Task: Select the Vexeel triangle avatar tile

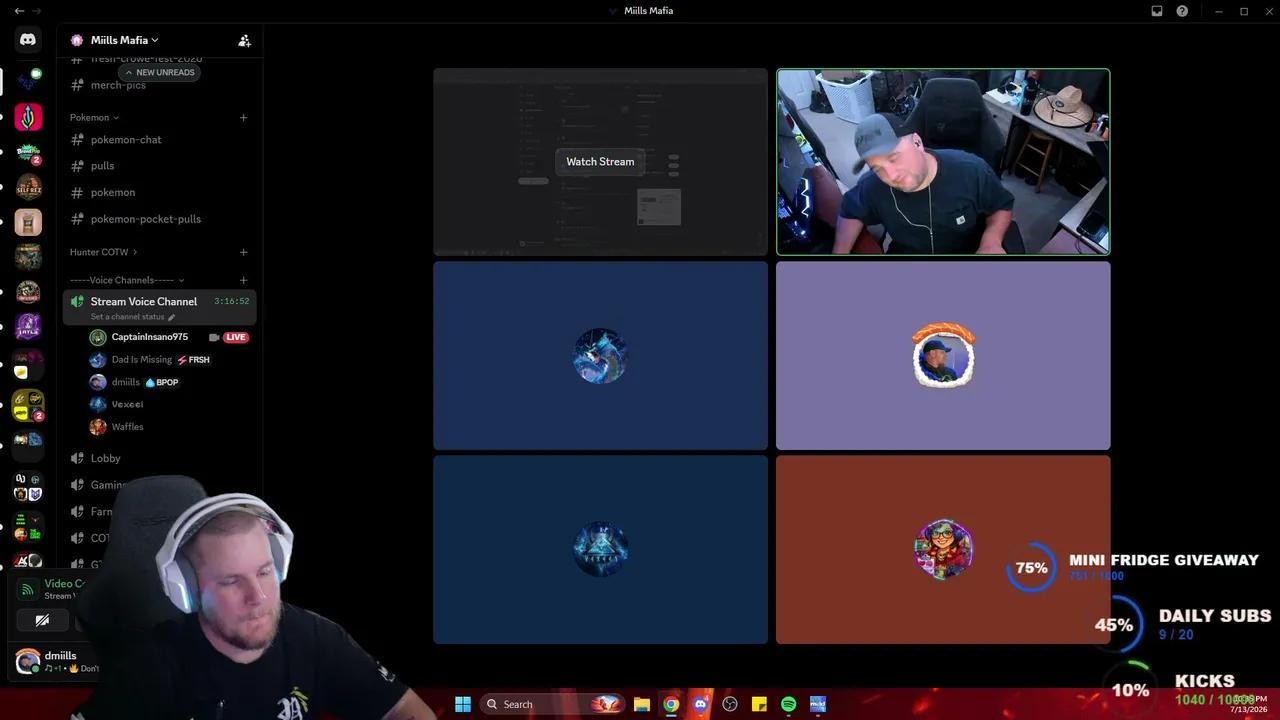Action: coord(600,549)
